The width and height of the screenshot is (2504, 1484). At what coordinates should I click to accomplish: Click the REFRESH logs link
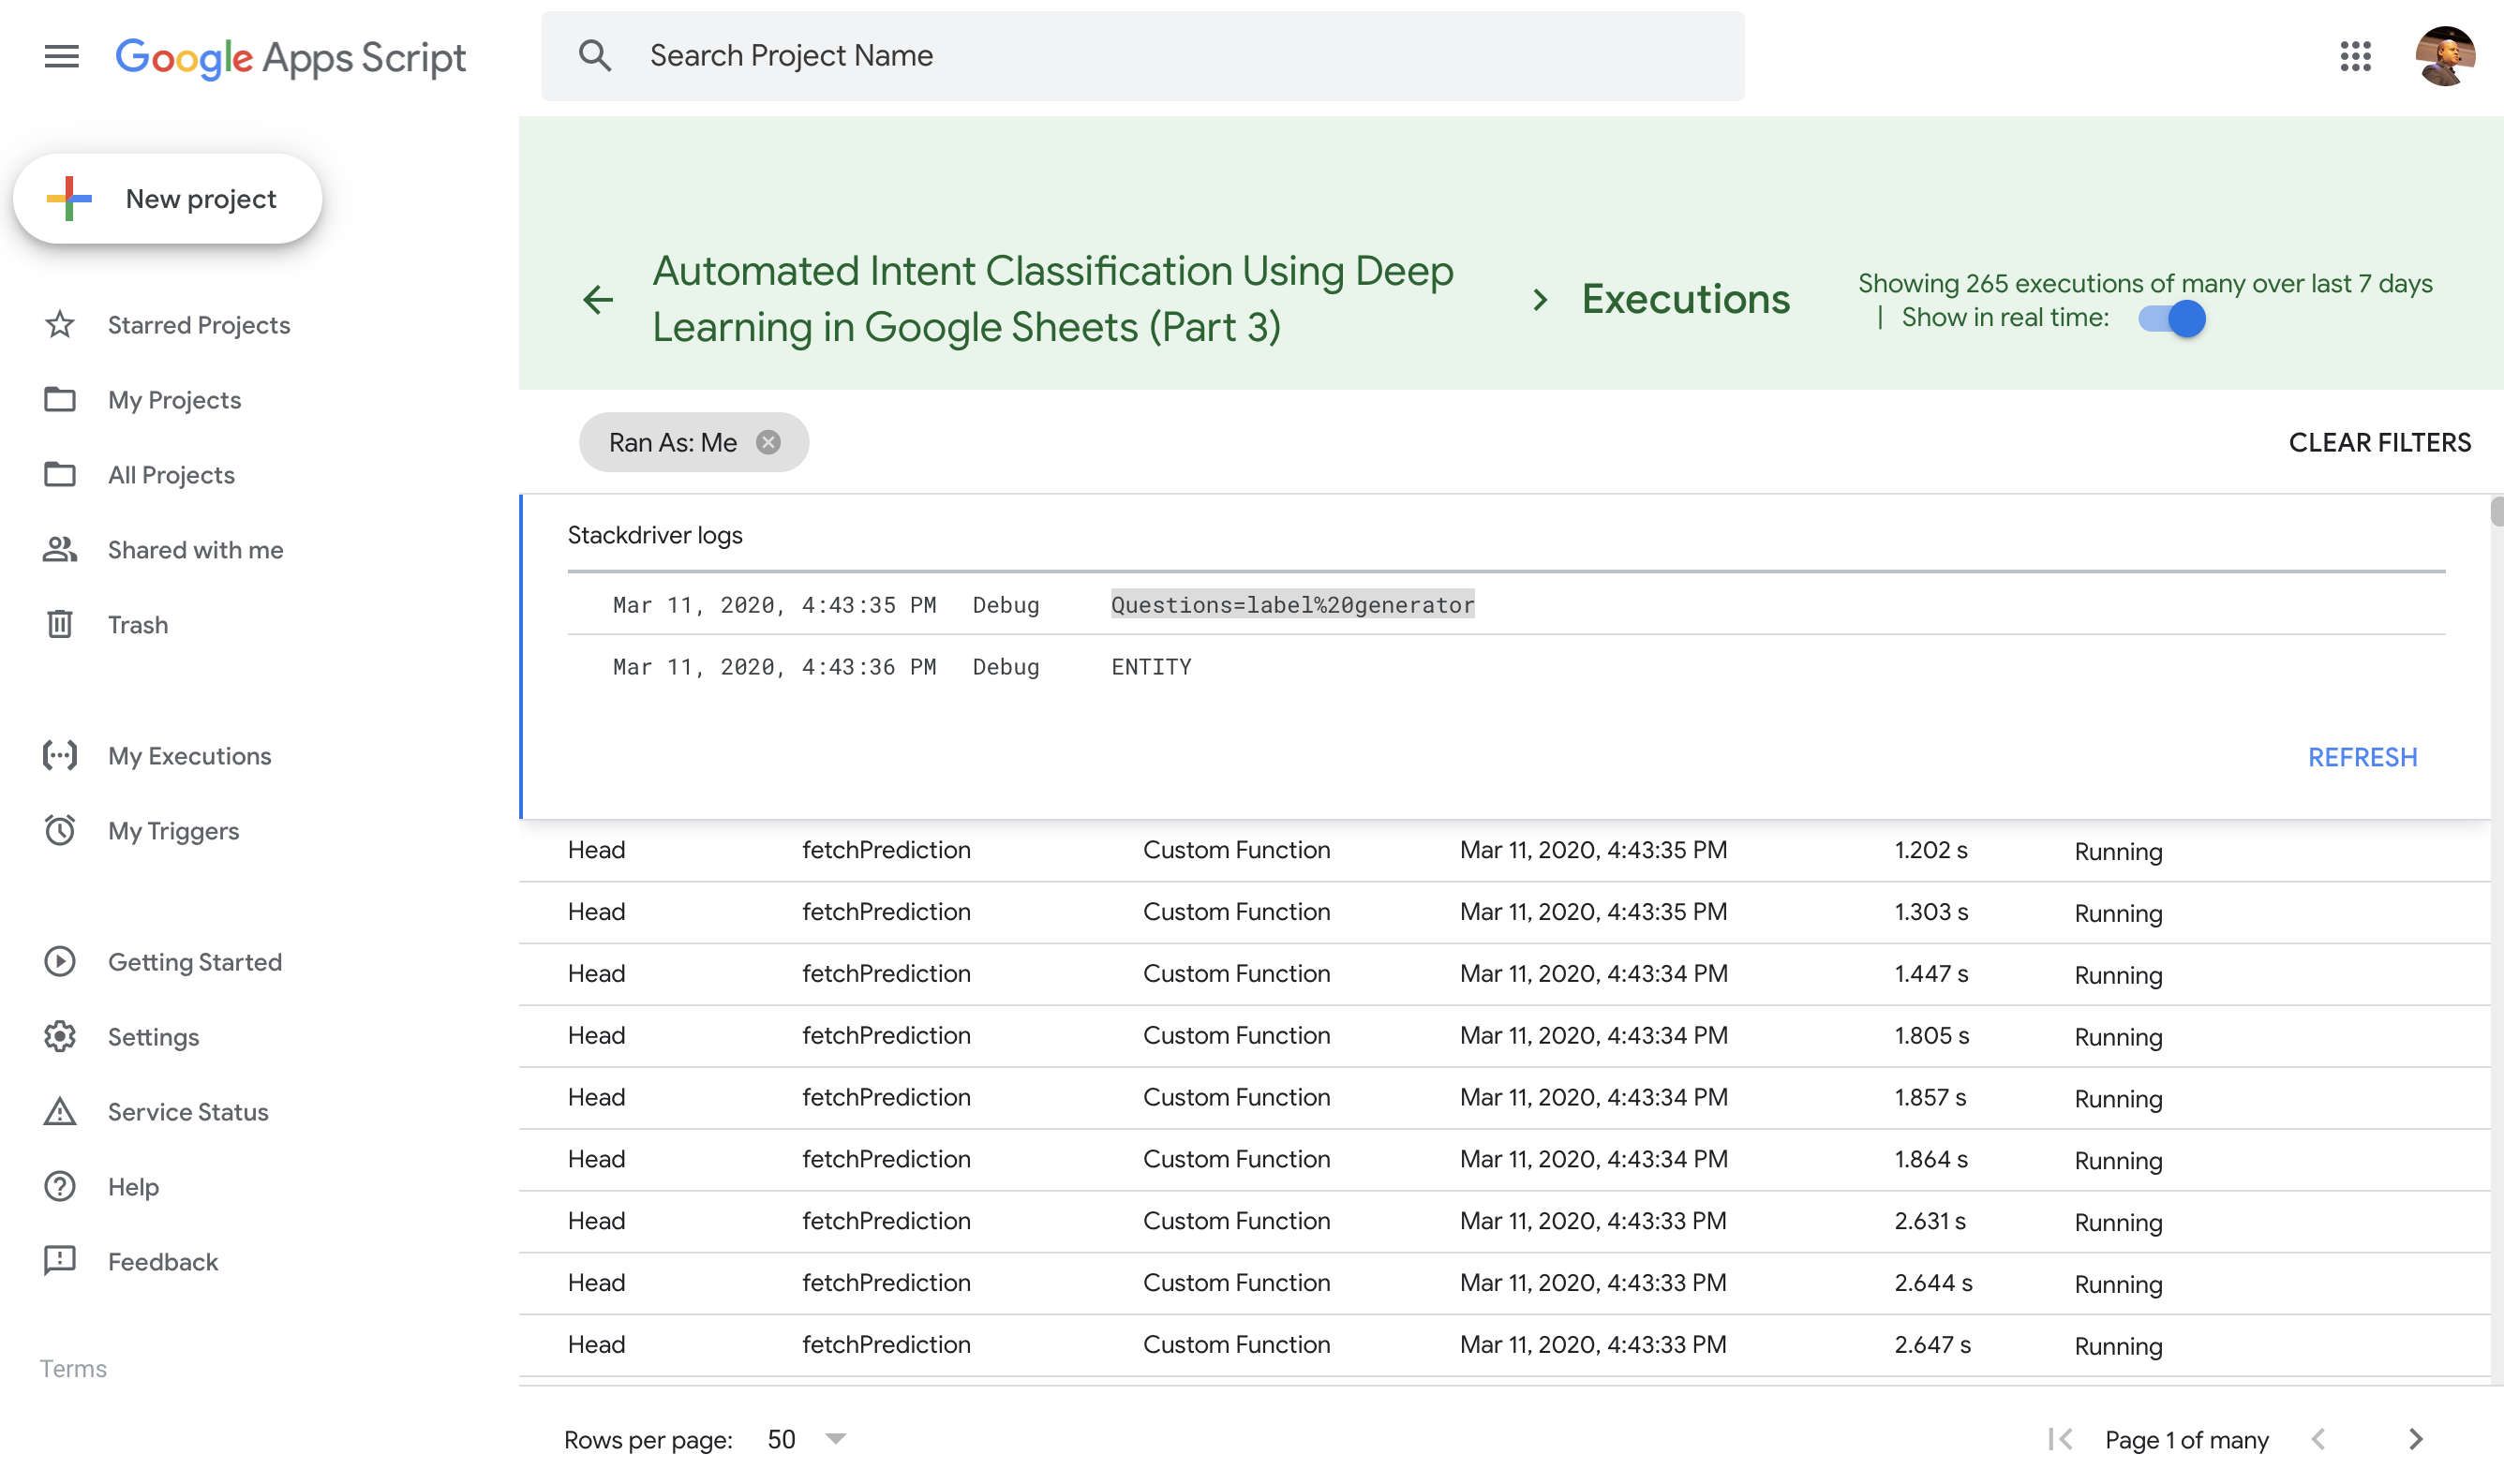(2362, 757)
